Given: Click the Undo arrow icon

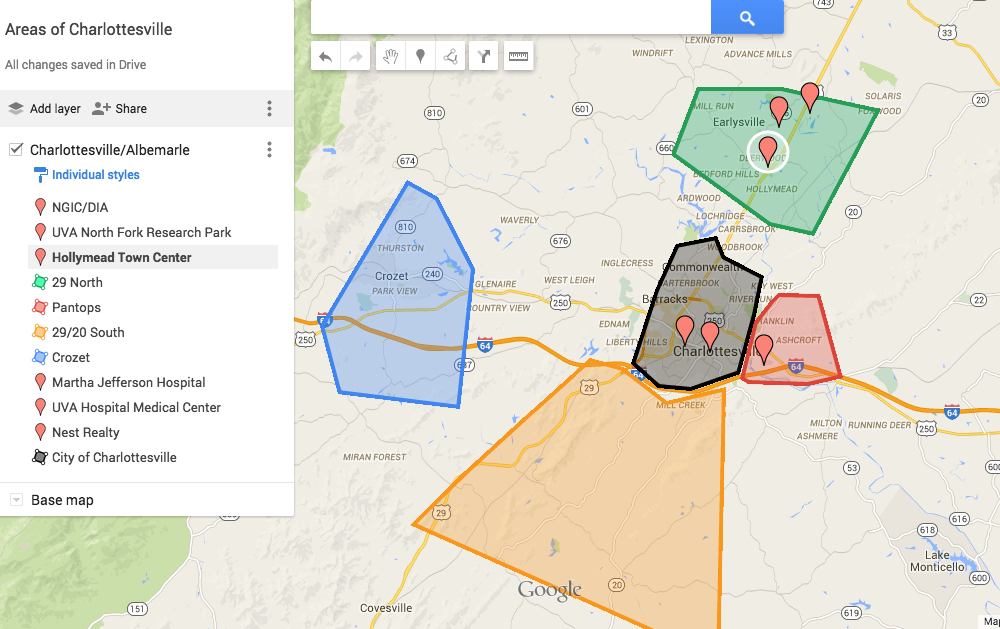Looking at the screenshot, I should coord(325,55).
